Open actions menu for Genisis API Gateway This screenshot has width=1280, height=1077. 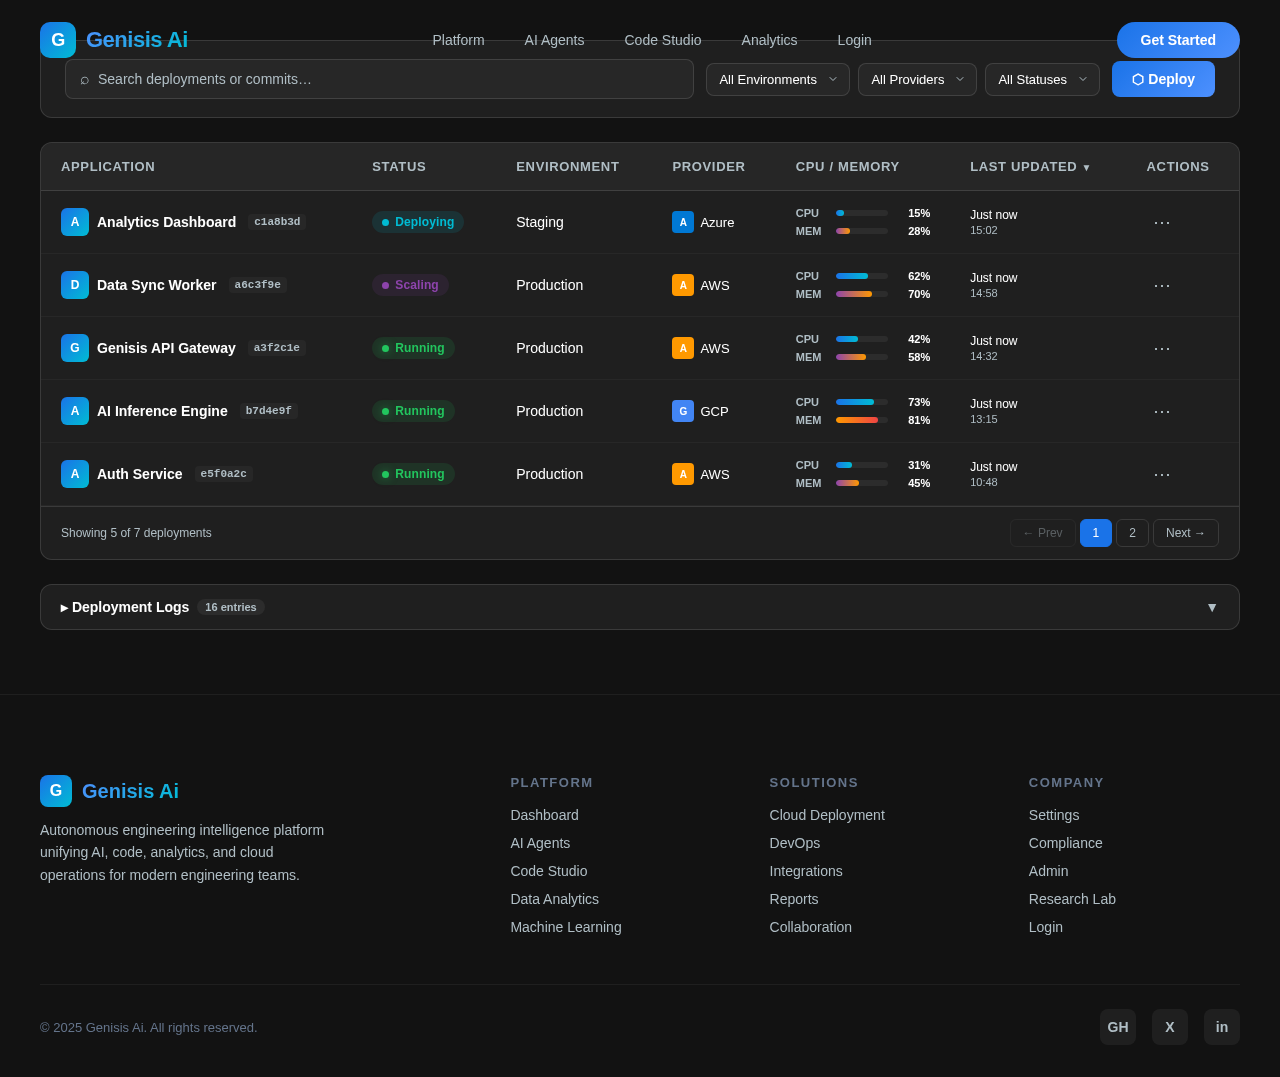pyautogui.click(x=1162, y=348)
